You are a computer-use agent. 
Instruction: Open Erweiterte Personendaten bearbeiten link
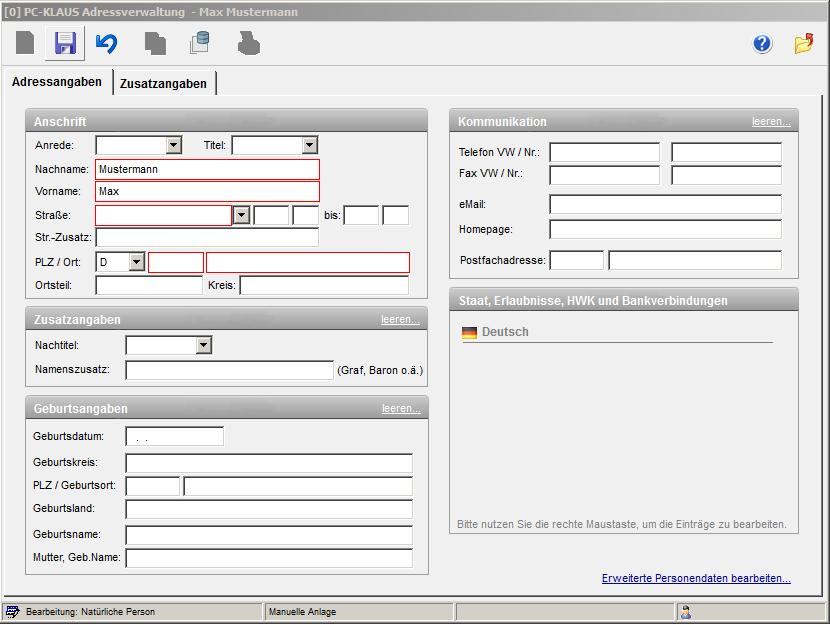tap(695, 579)
